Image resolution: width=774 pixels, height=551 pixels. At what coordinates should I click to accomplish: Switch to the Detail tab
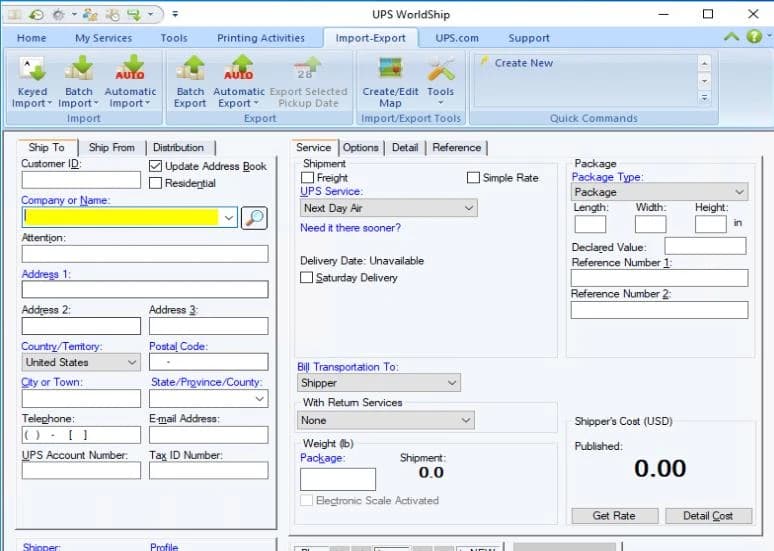click(405, 147)
